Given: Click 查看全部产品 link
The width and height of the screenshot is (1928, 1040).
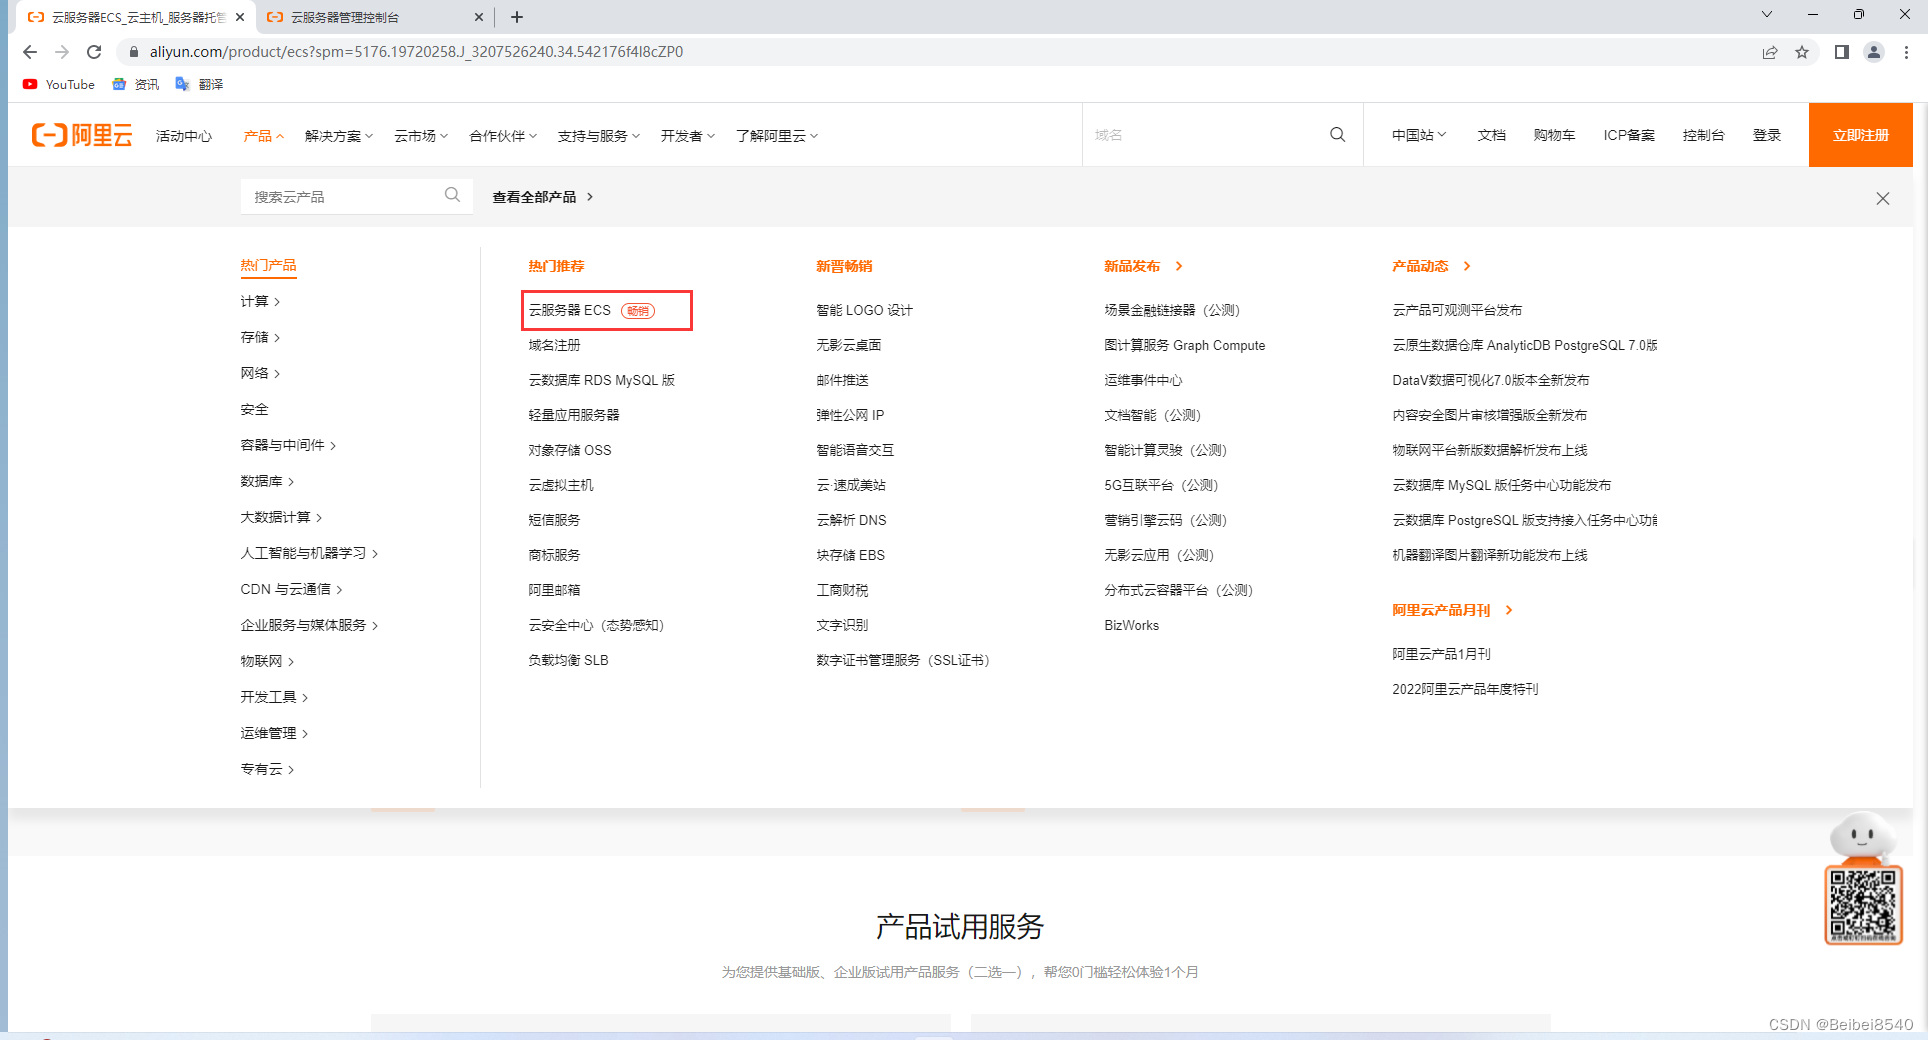Looking at the screenshot, I should [543, 197].
